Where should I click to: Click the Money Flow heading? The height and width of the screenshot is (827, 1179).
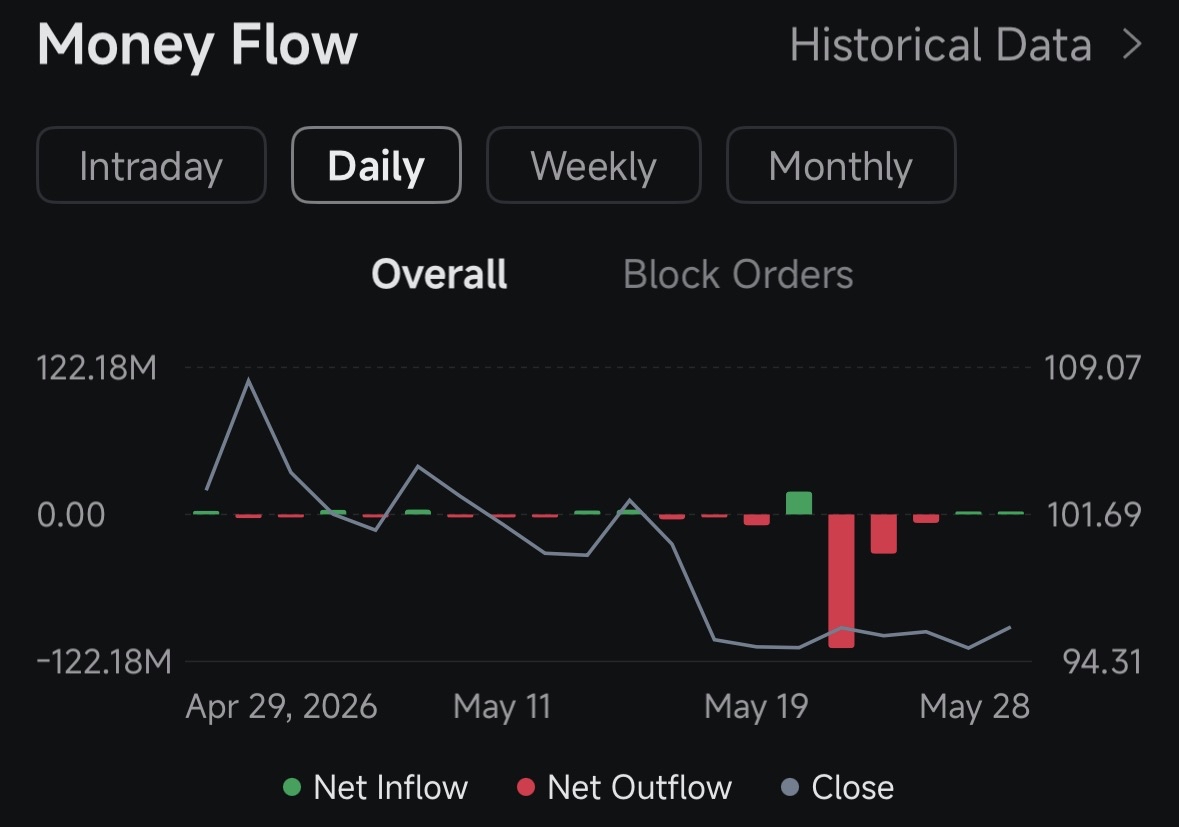[197, 44]
